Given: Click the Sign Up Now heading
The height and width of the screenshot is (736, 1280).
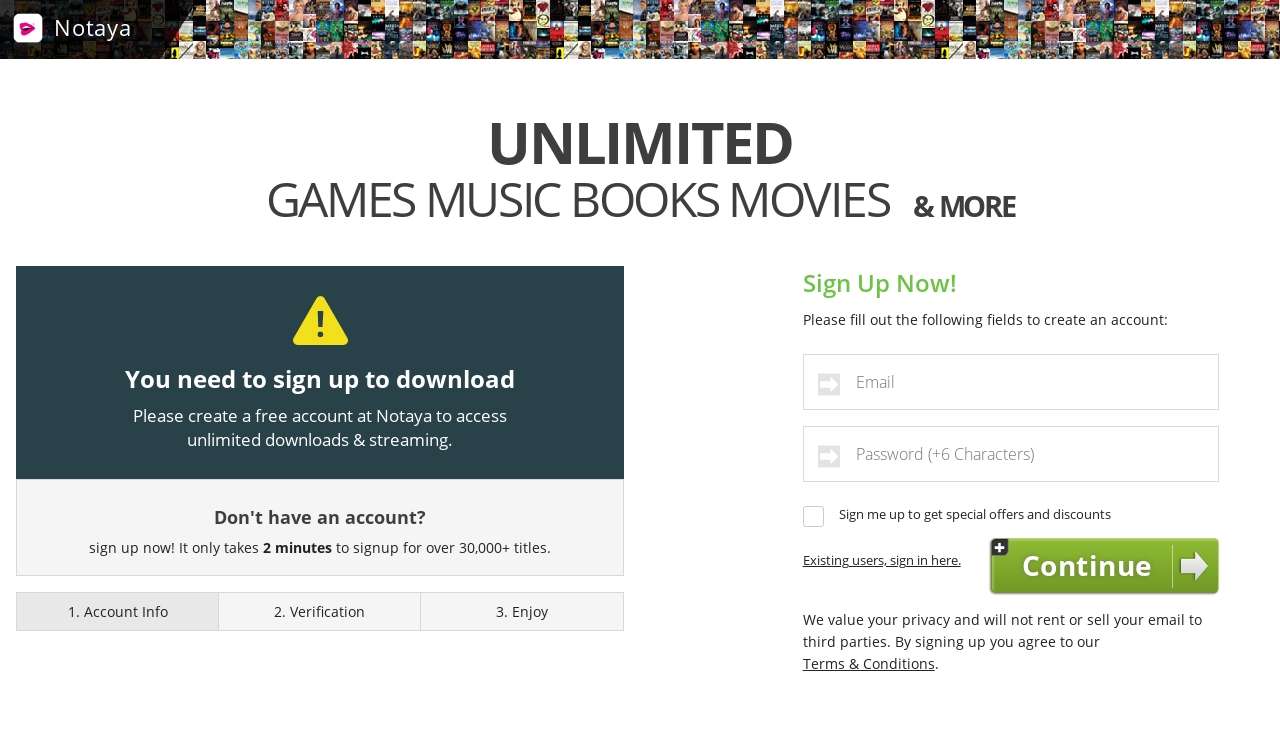Looking at the screenshot, I should [x=880, y=283].
